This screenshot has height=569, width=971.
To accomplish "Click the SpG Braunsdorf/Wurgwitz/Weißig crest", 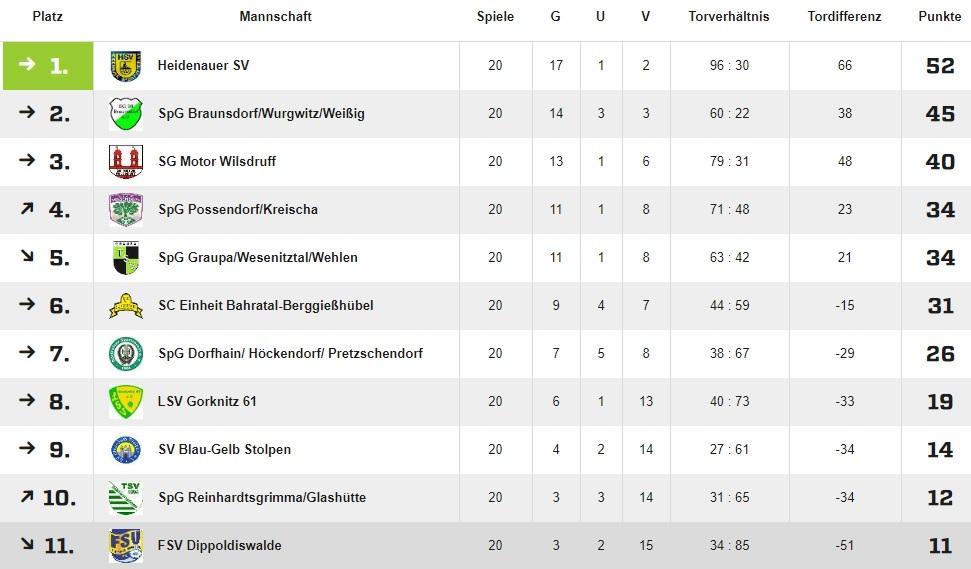I will (x=125, y=114).
